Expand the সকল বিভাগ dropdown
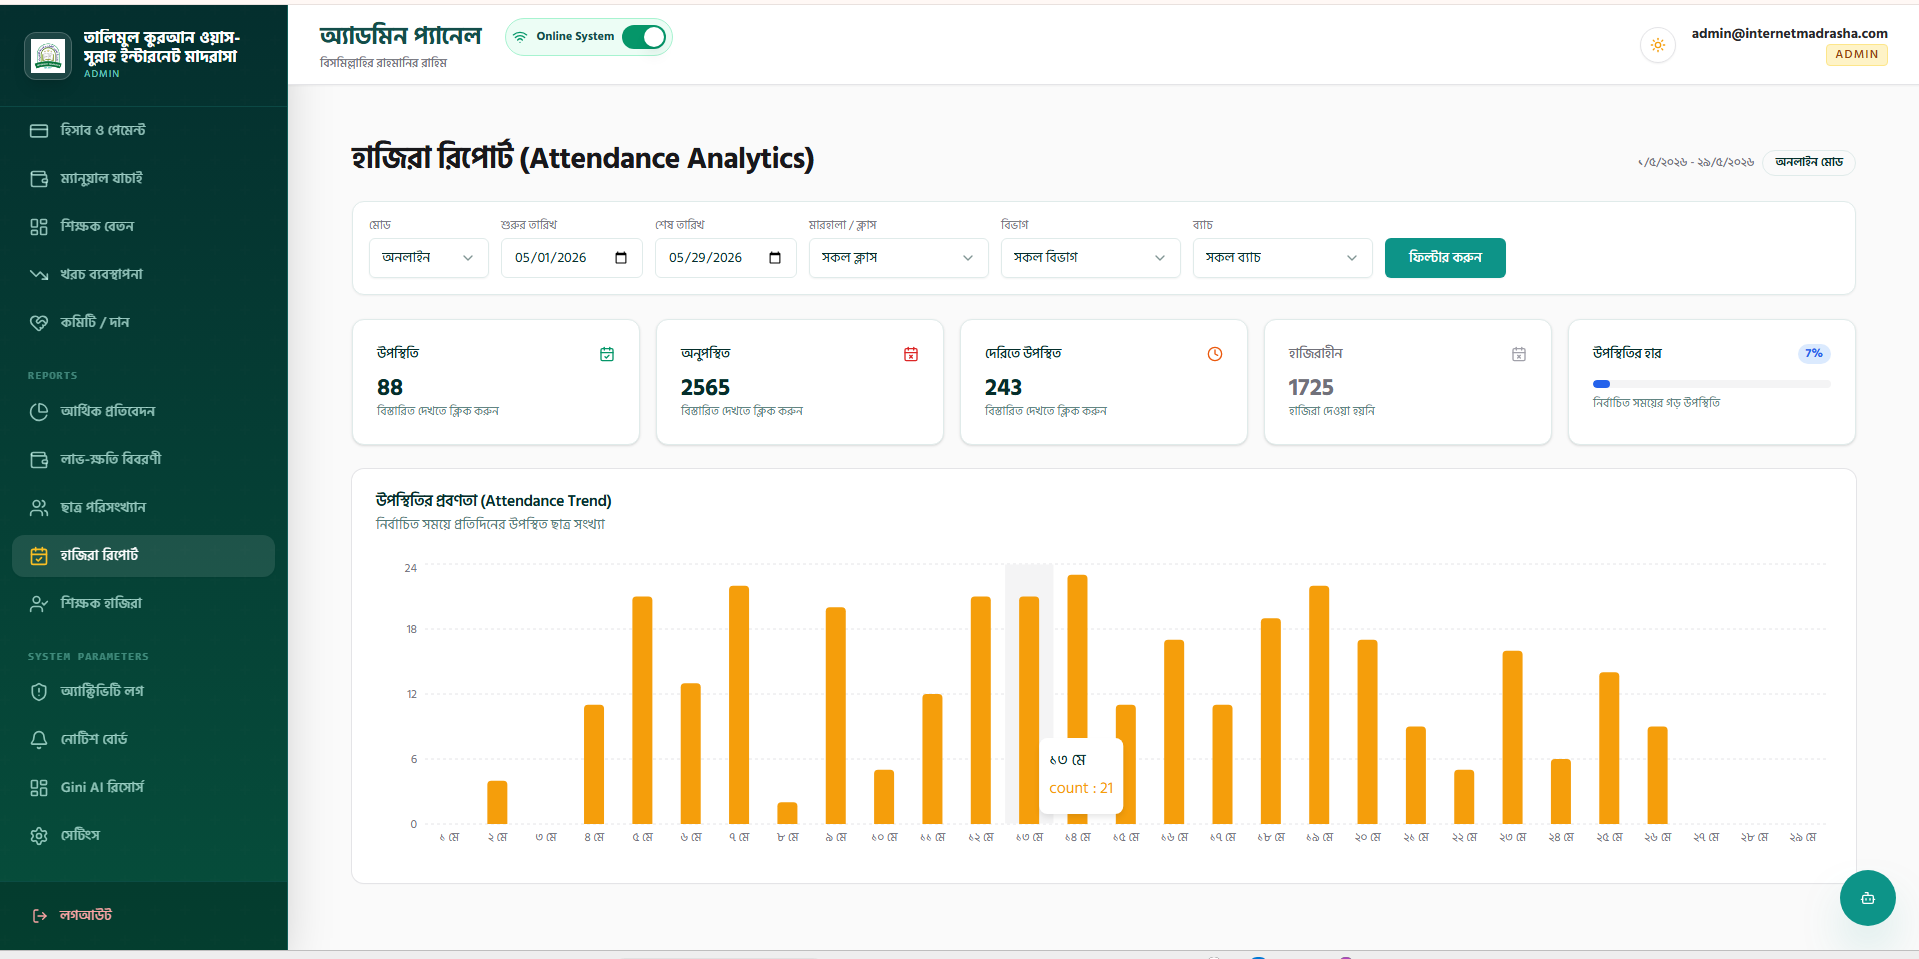The width and height of the screenshot is (1919, 959). click(1090, 258)
